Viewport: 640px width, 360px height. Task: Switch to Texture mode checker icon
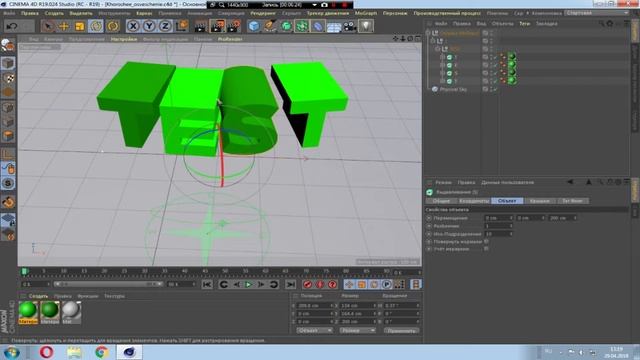point(8,78)
